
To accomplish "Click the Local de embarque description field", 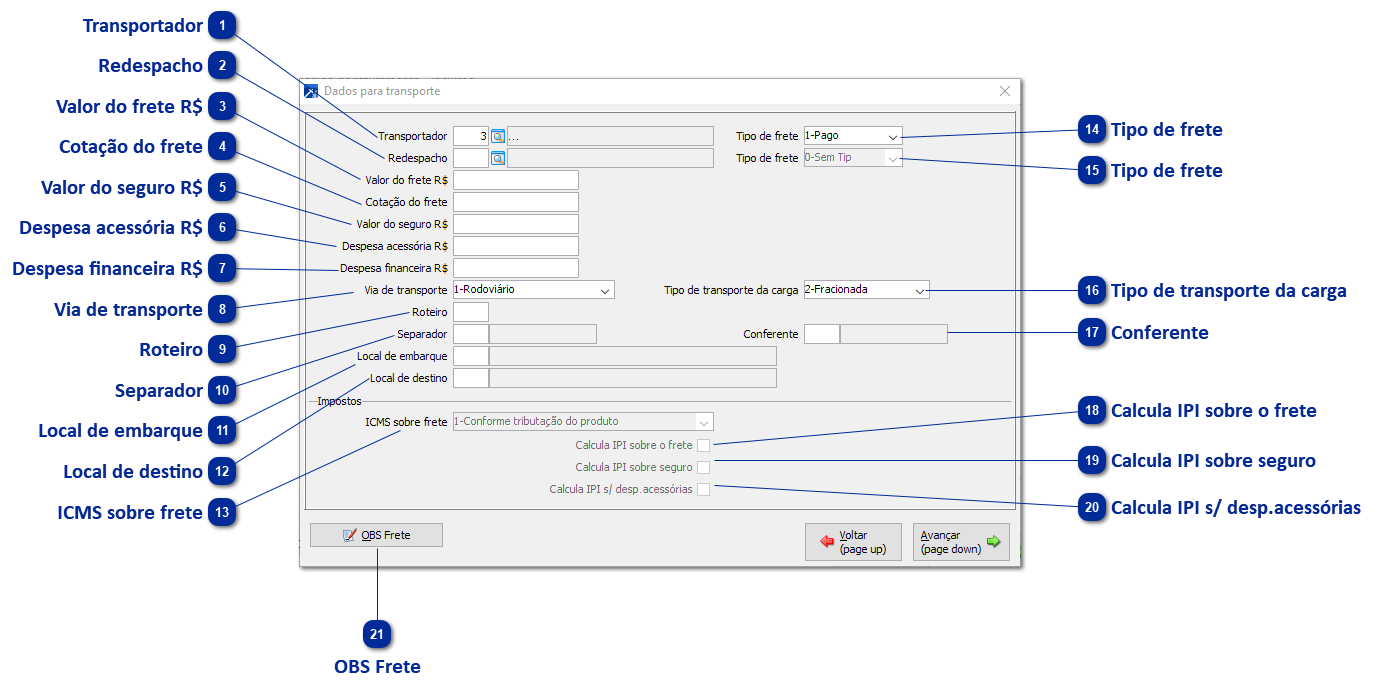I will point(633,356).
